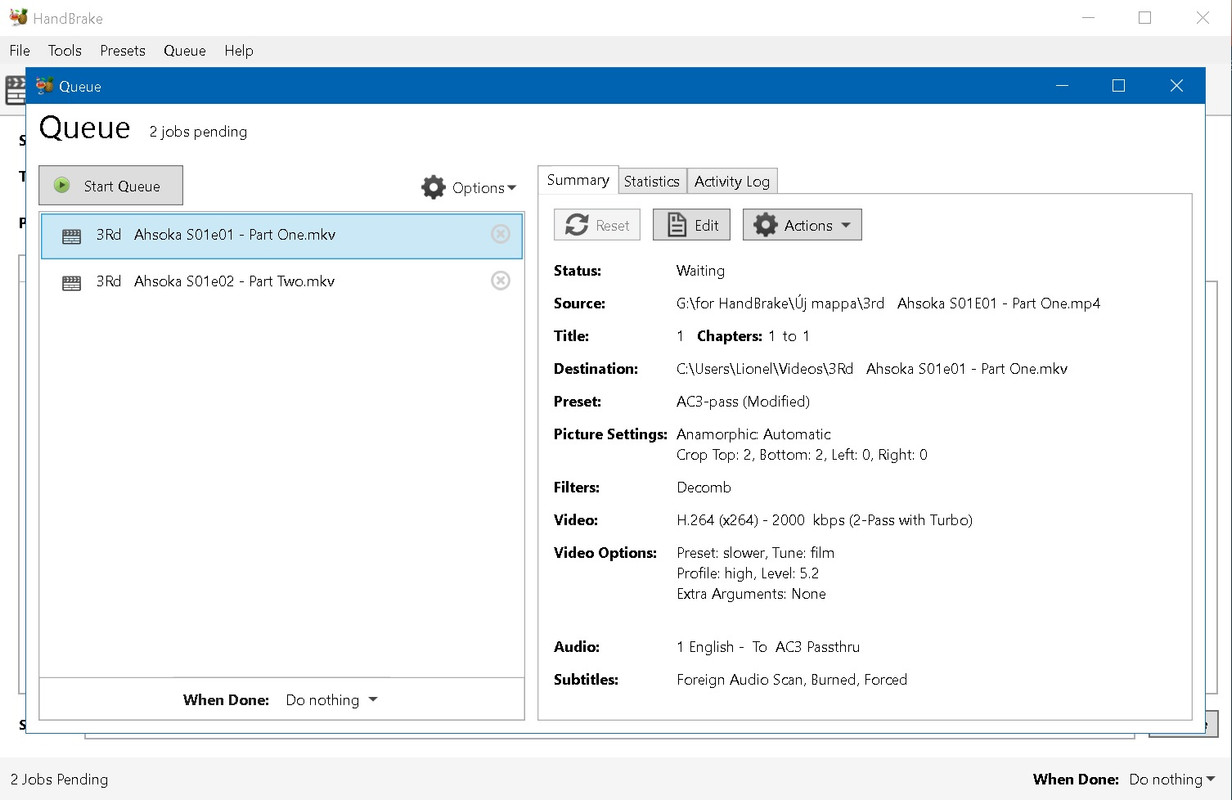
Task: Open When Done dropdown in Queue window
Action: [x=332, y=700]
